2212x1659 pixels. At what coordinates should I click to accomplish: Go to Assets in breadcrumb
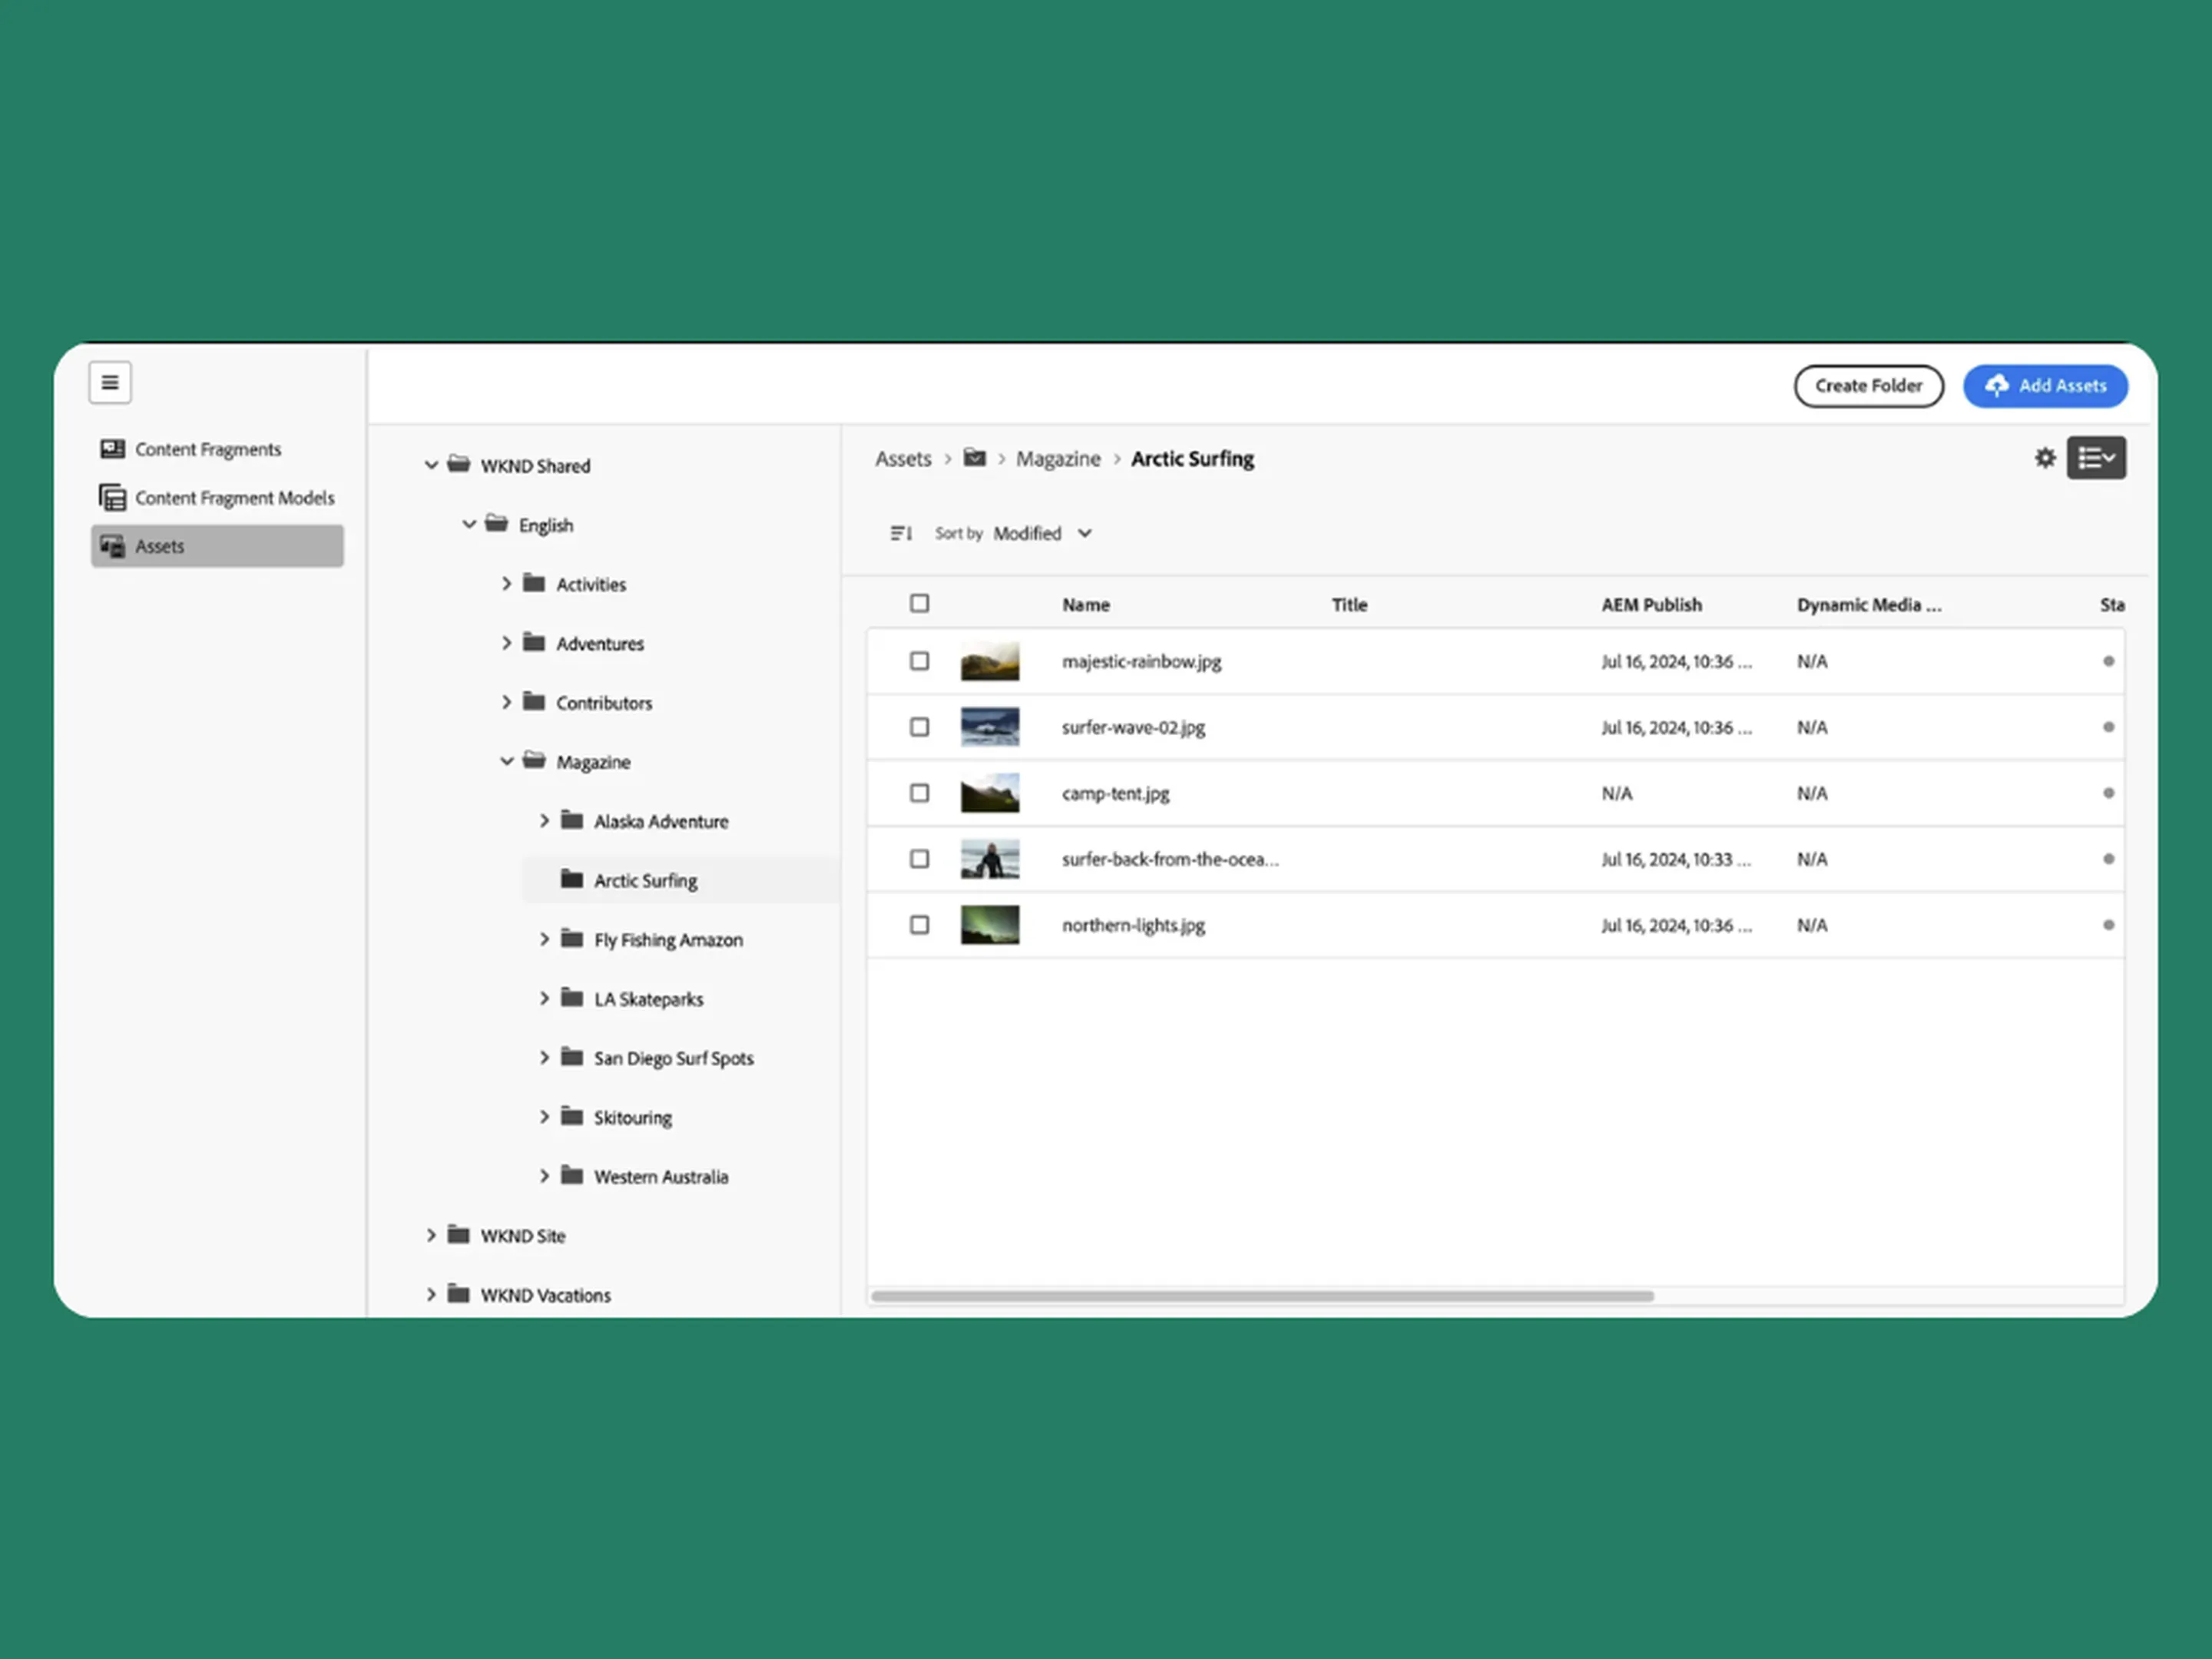(903, 458)
